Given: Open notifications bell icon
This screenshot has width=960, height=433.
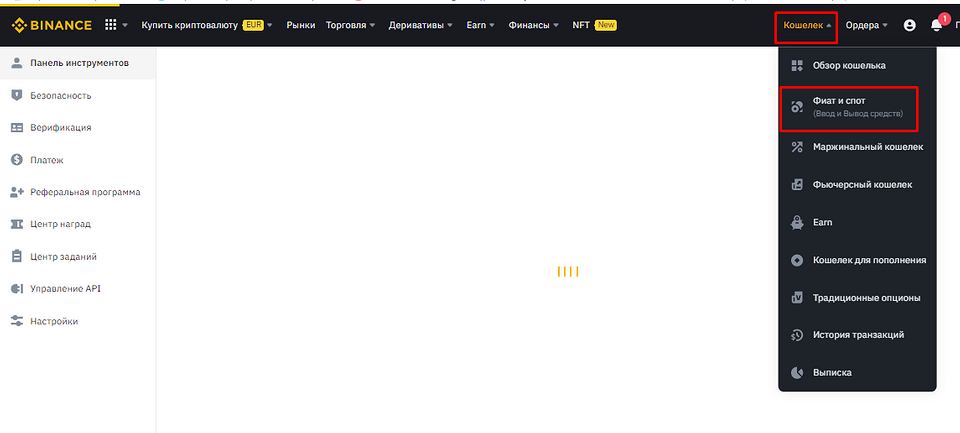Looking at the screenshot, I should pyautogui.click(x=936, y=25).
